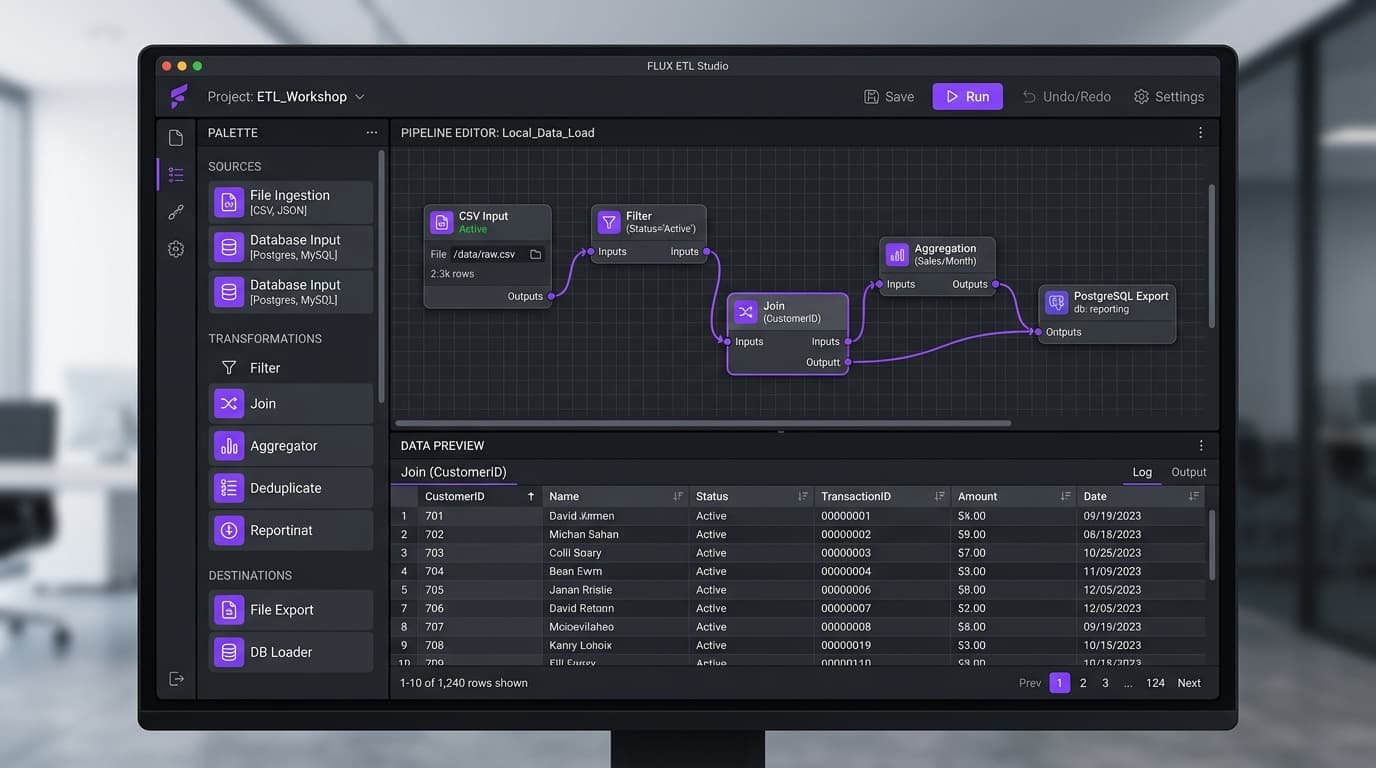Select the Join transformation icon in palette
Viewport: 1376px width, 768px height.
click(229, 404)
